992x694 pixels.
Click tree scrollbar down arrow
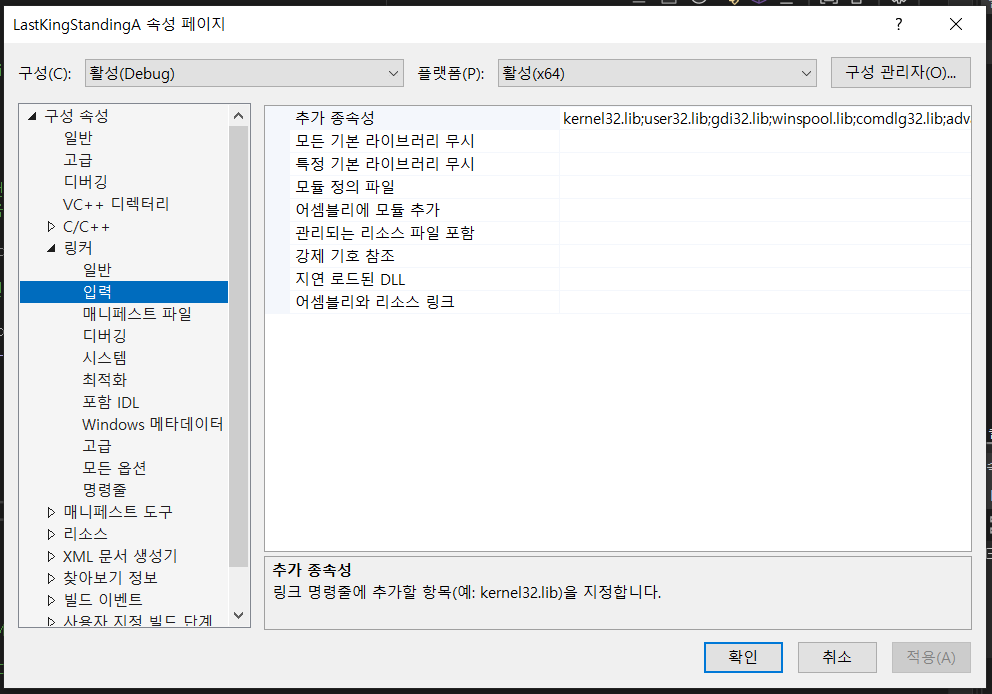239,616
